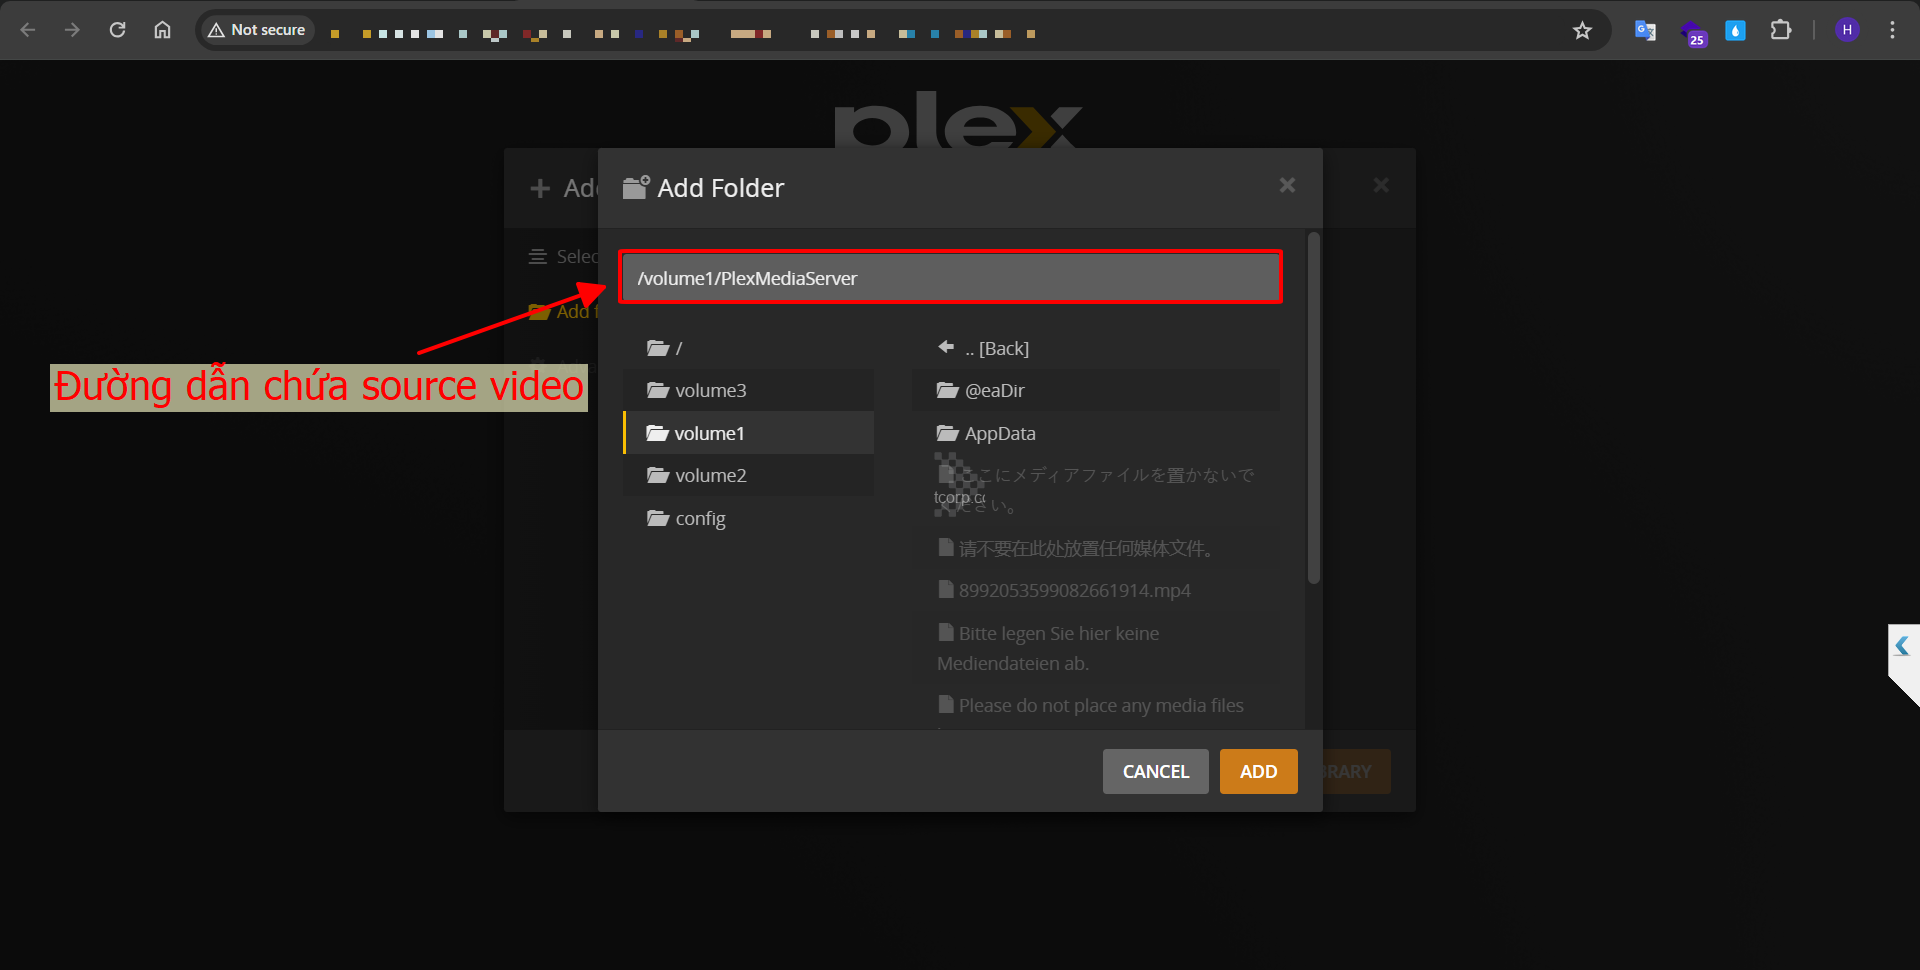Open the browser Extensions puzzle icon
Image resolution: width=1920 pixels, height=970 pixels.
[x=1780, y=30]
